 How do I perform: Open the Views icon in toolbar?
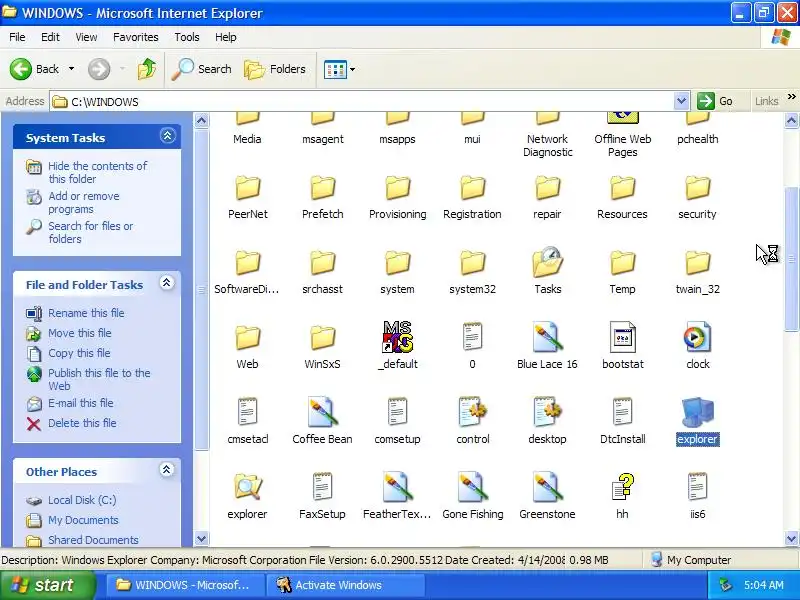(x=335, y=69)
